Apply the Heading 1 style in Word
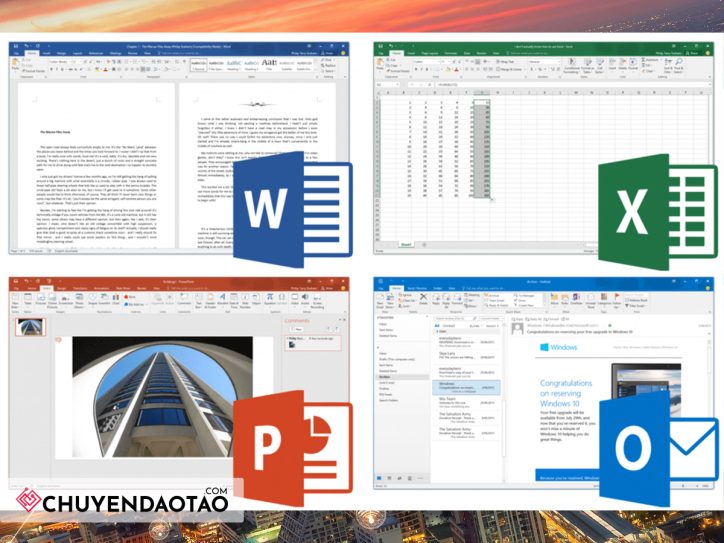 click(234, 65)
